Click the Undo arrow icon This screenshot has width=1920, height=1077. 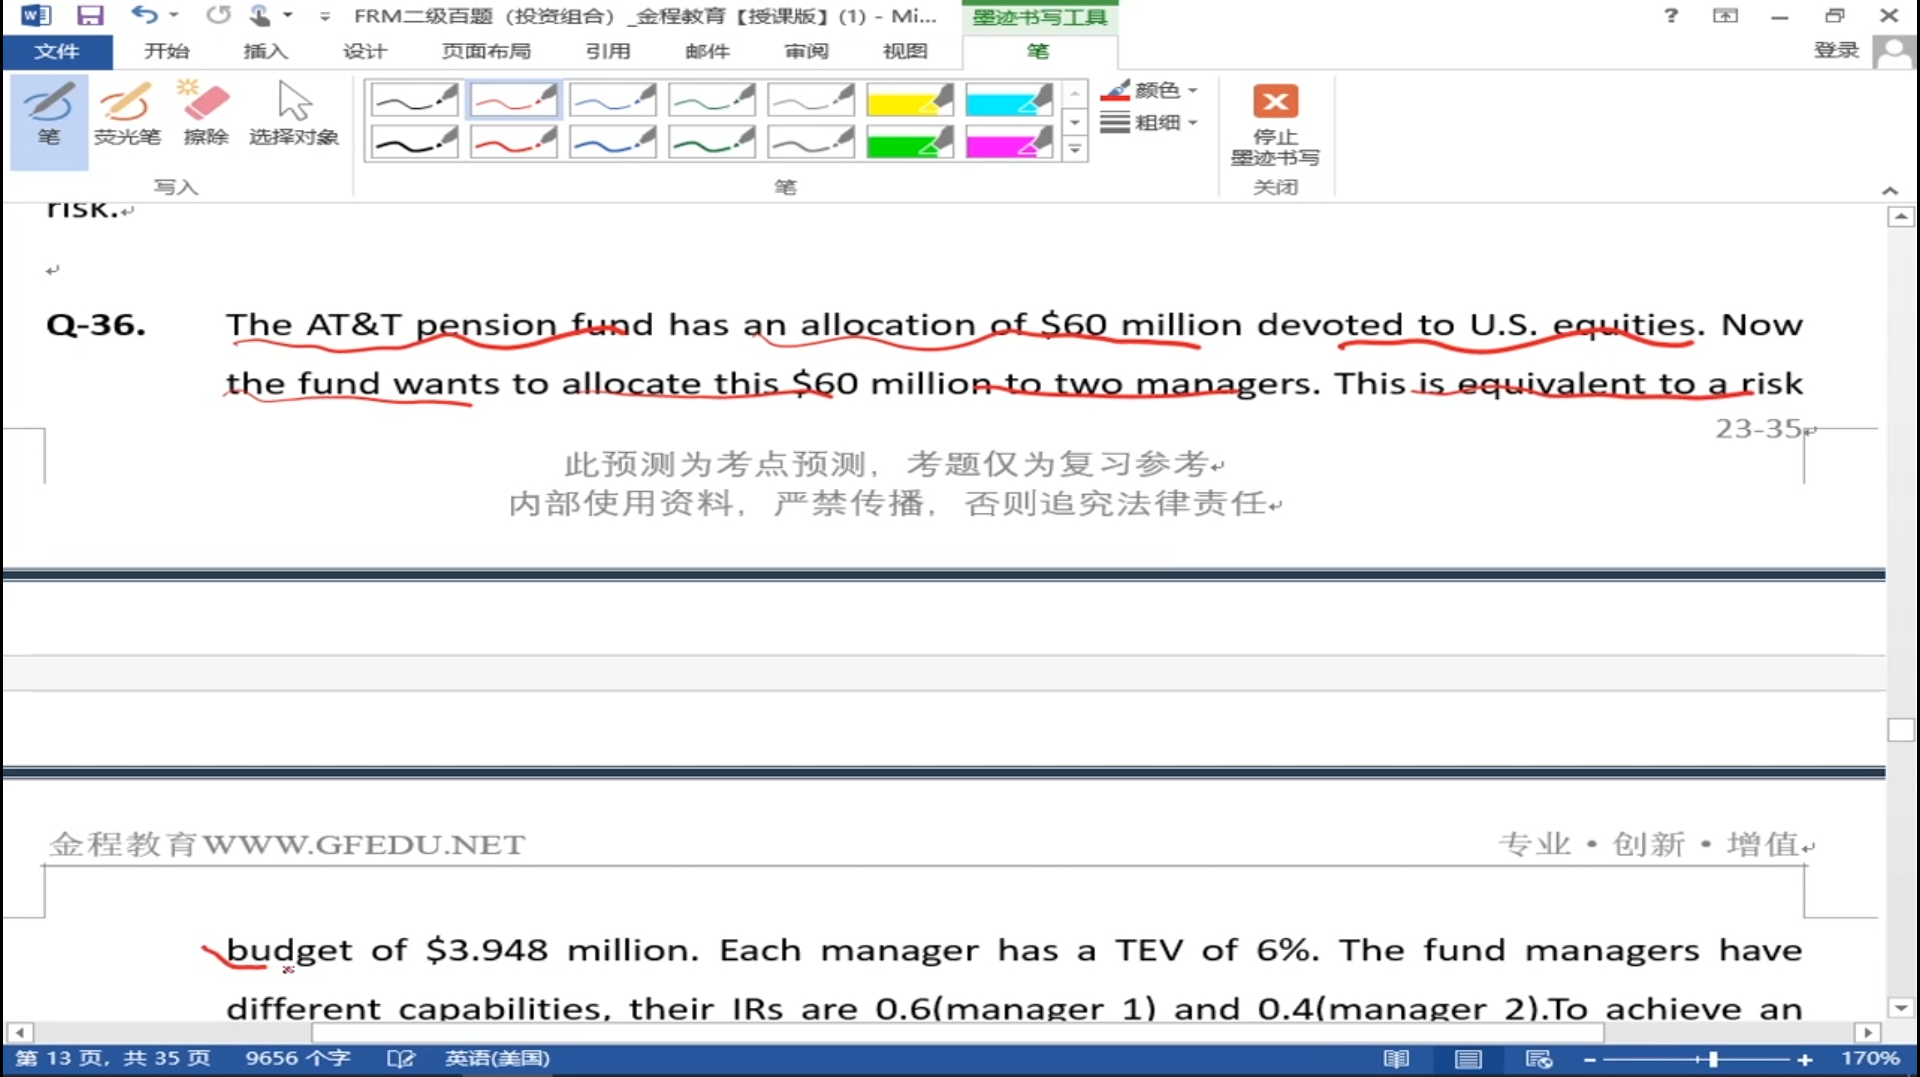pos(144,15)
